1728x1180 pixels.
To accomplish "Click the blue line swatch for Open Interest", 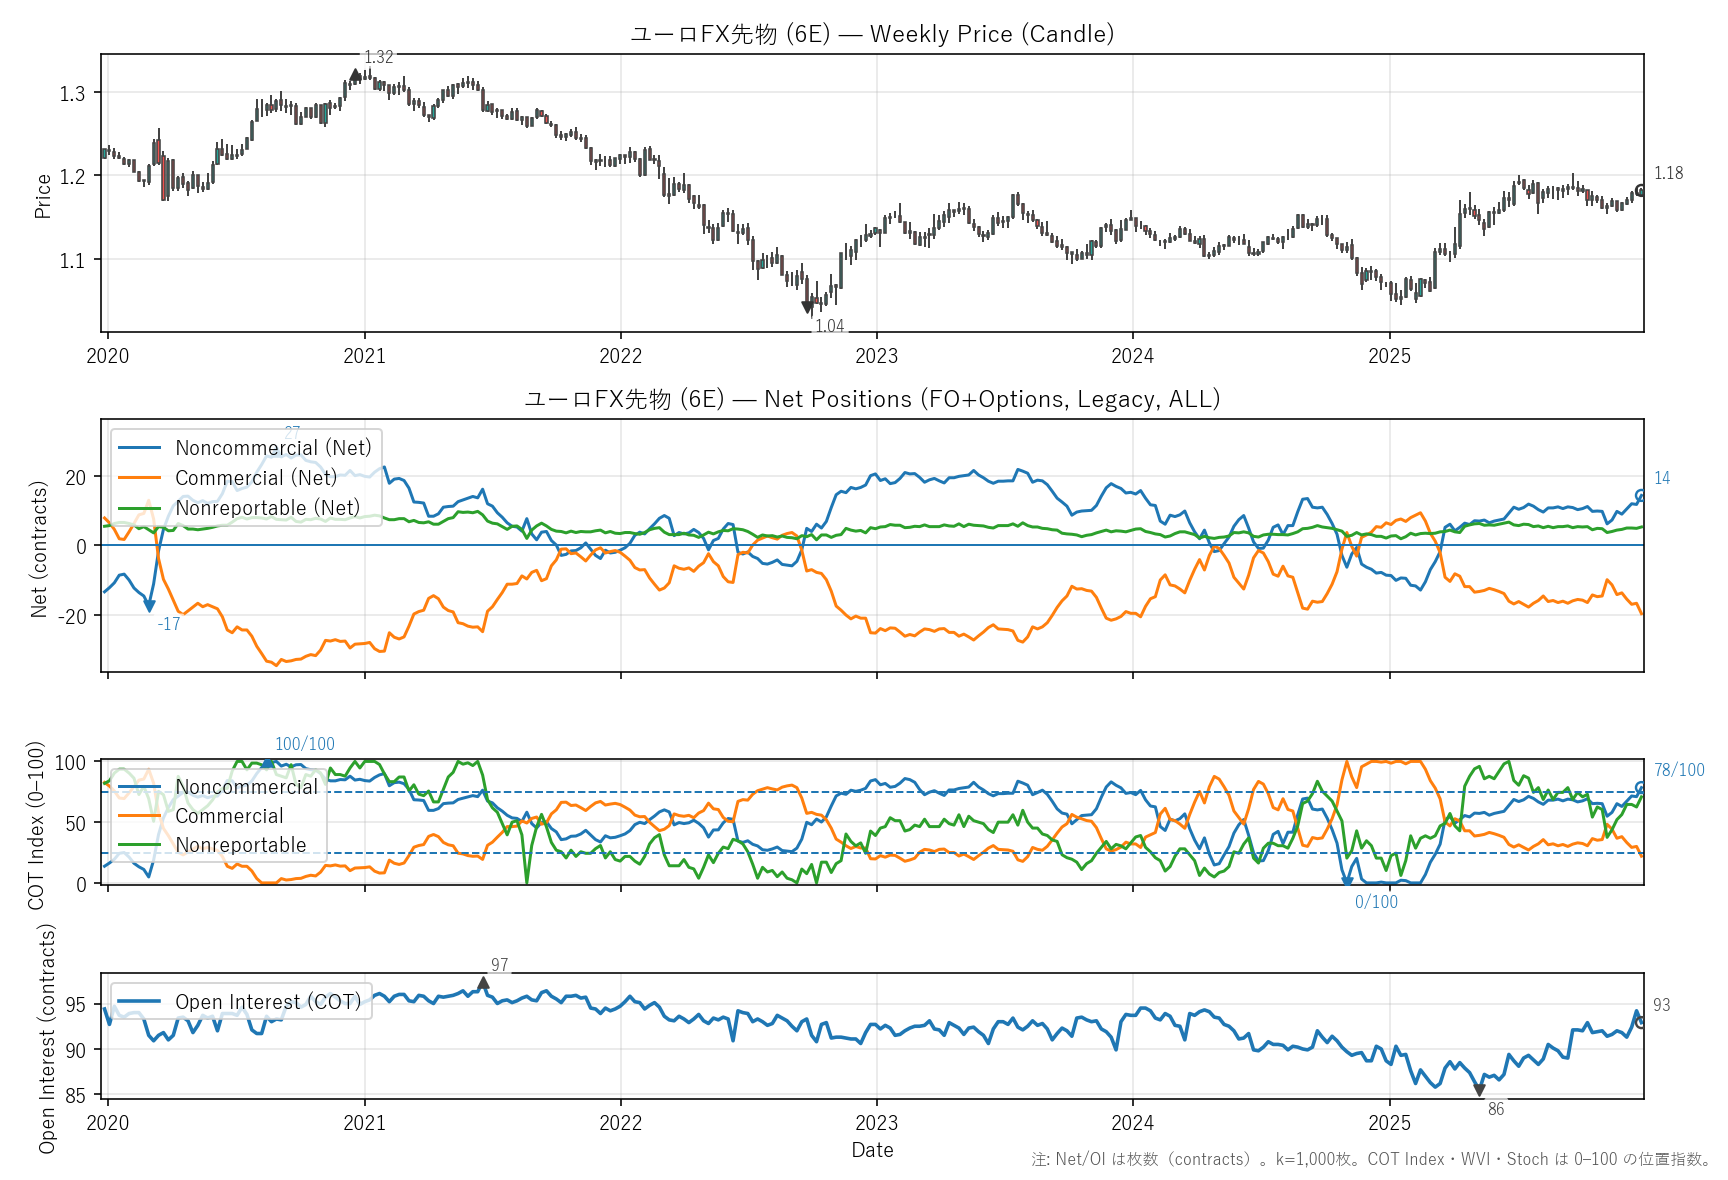I will point(138,1002).
